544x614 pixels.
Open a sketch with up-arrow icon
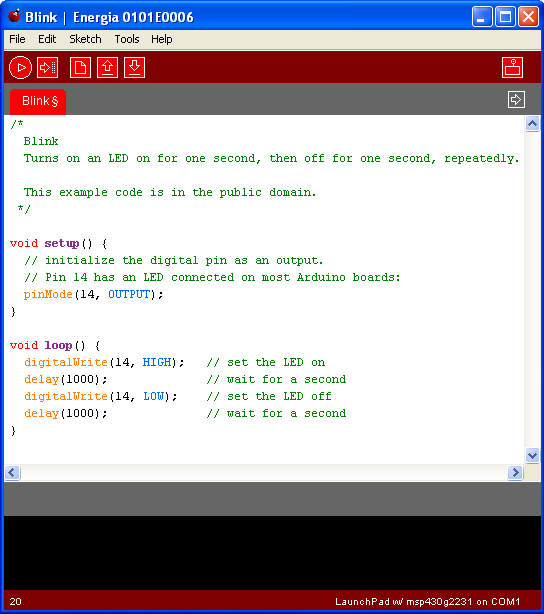pyautogui.click(x=107, y=67)
